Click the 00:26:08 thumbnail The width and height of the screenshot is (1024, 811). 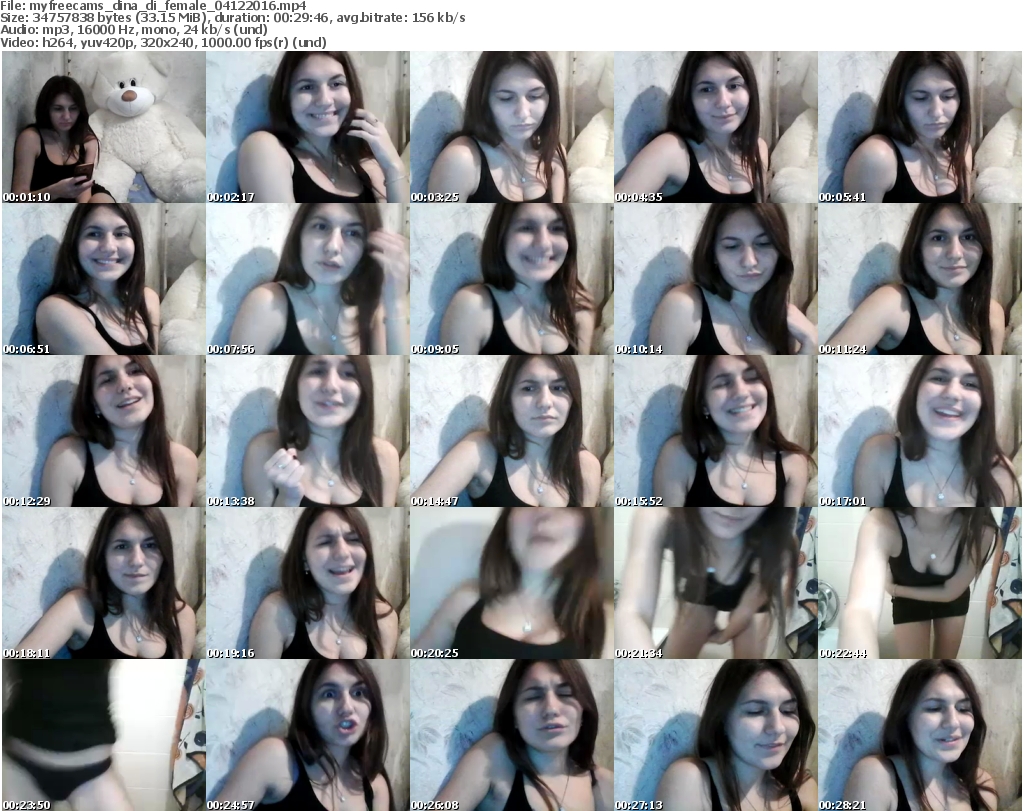pyautogui.click(x=511, y=735)
